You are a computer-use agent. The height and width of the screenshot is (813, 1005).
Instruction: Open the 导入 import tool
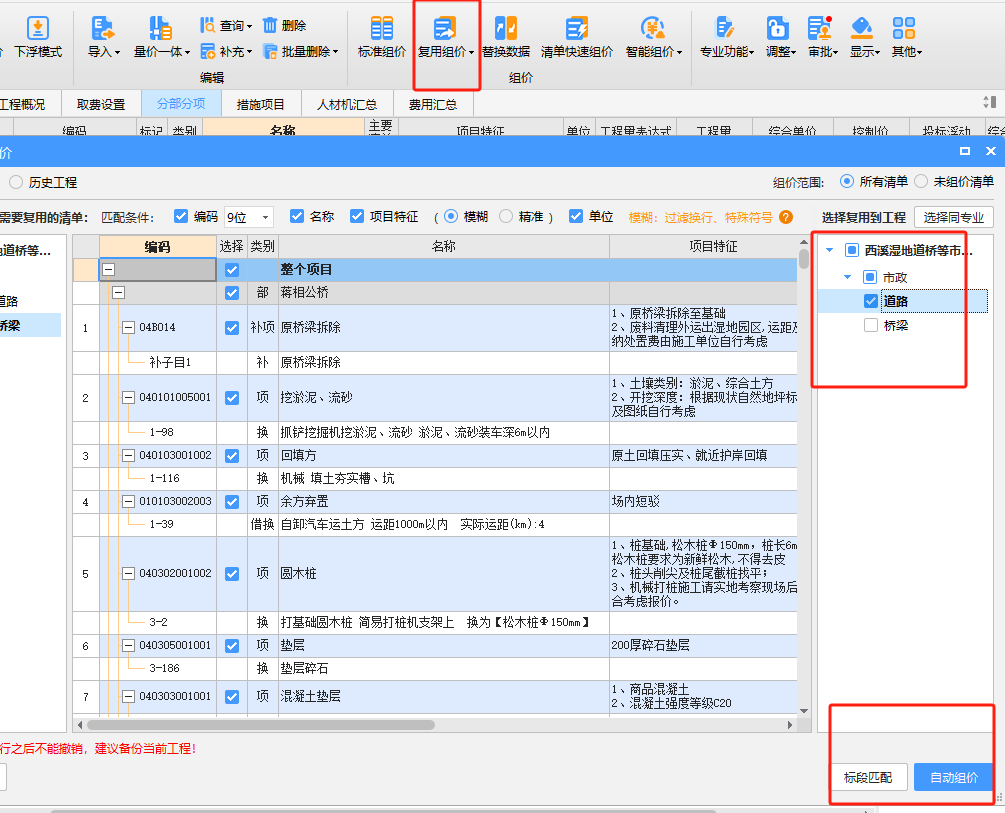pyautogui.click(x=103, y=29)
